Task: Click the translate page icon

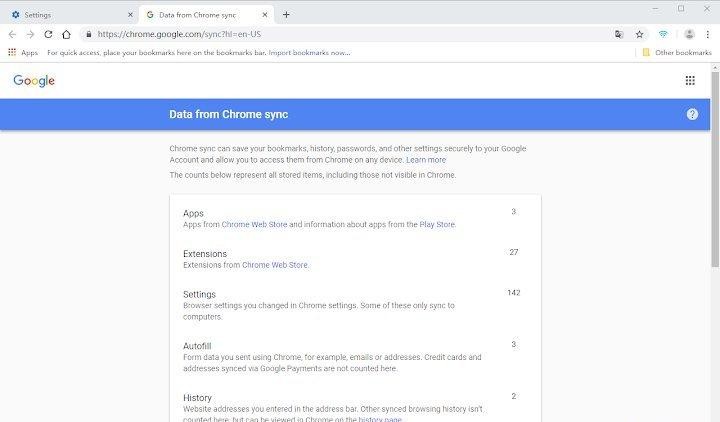Action: [x=620, y=34]
